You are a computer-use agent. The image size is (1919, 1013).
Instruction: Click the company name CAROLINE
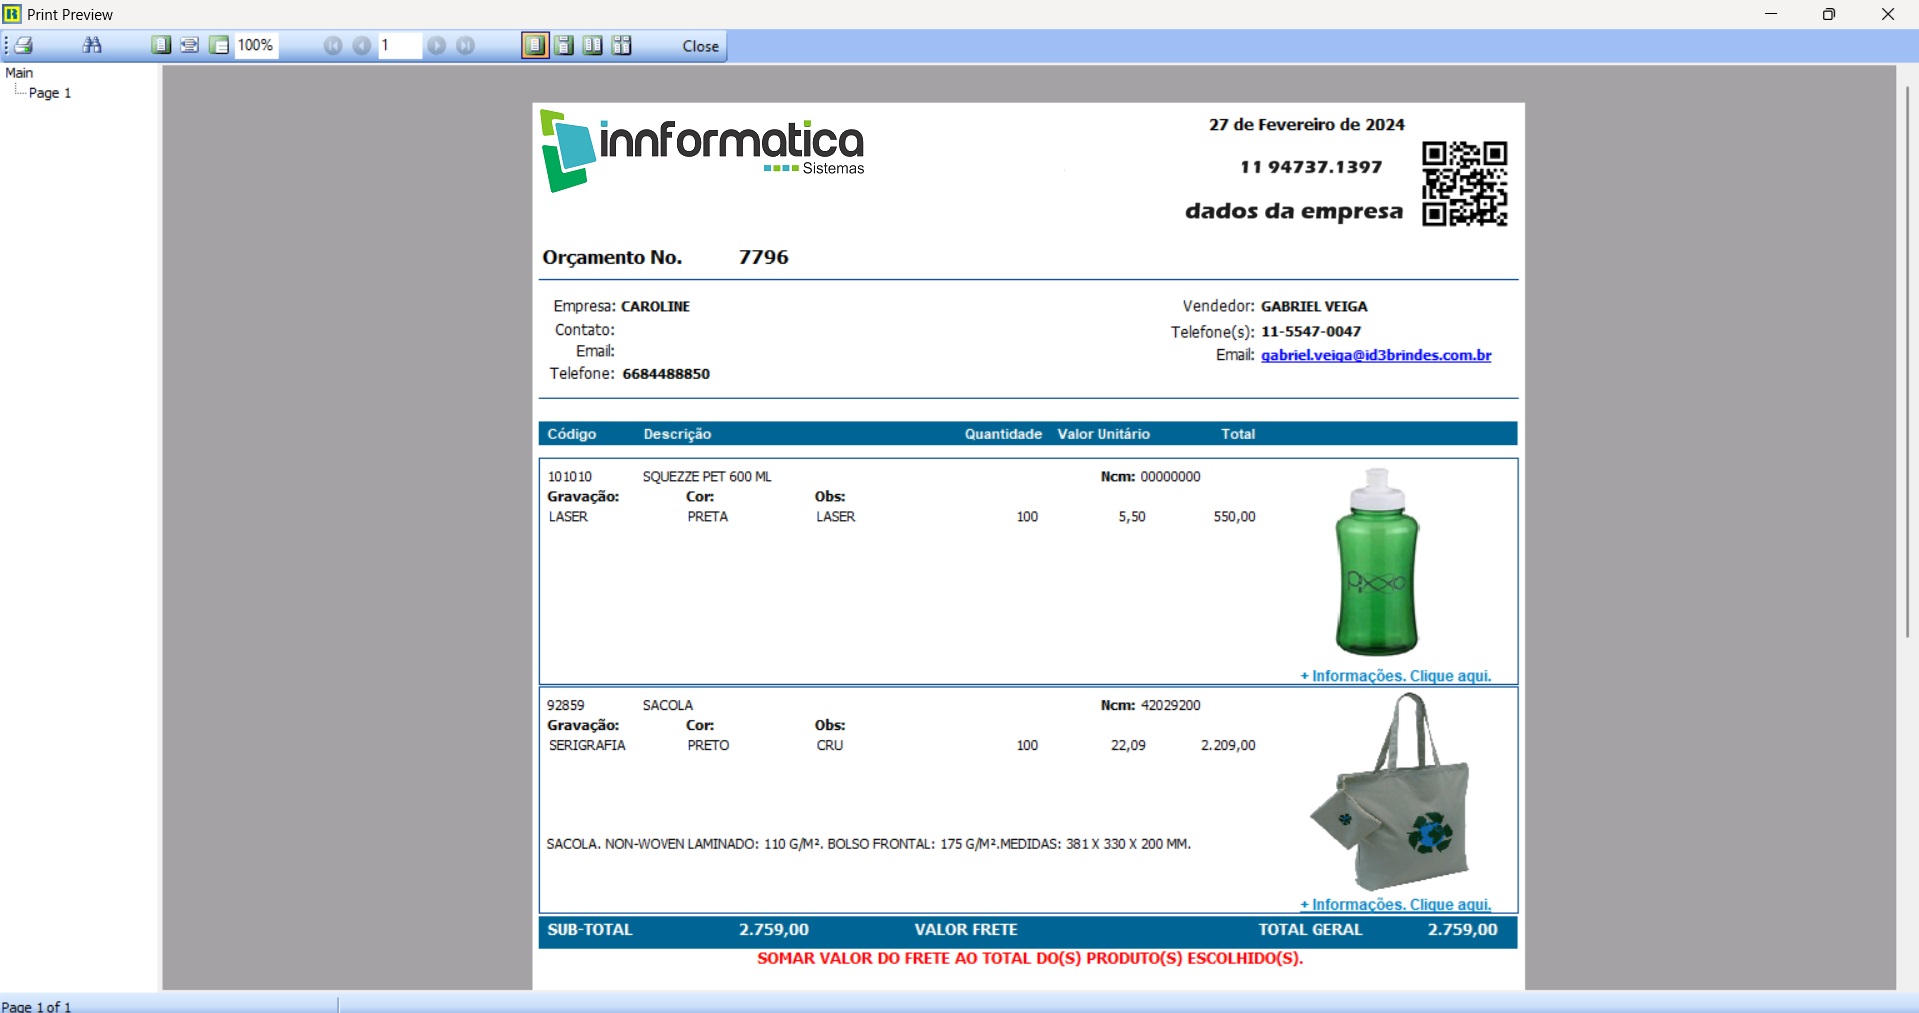(x=655, y=306)
